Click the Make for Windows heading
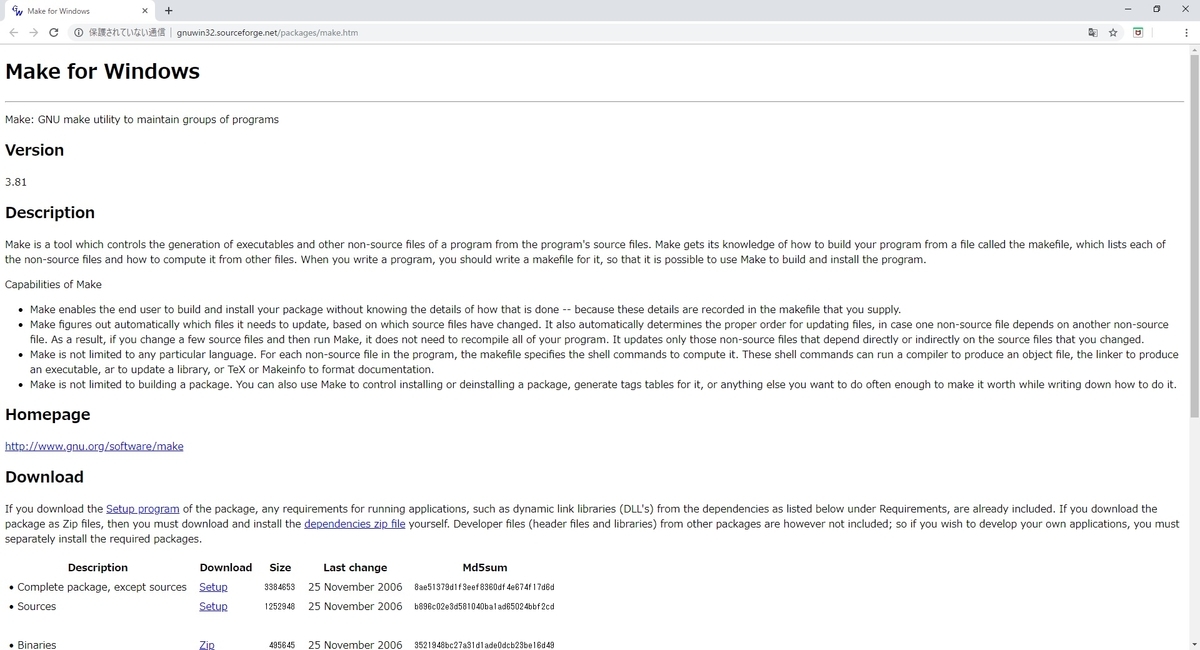 point(102,72)
